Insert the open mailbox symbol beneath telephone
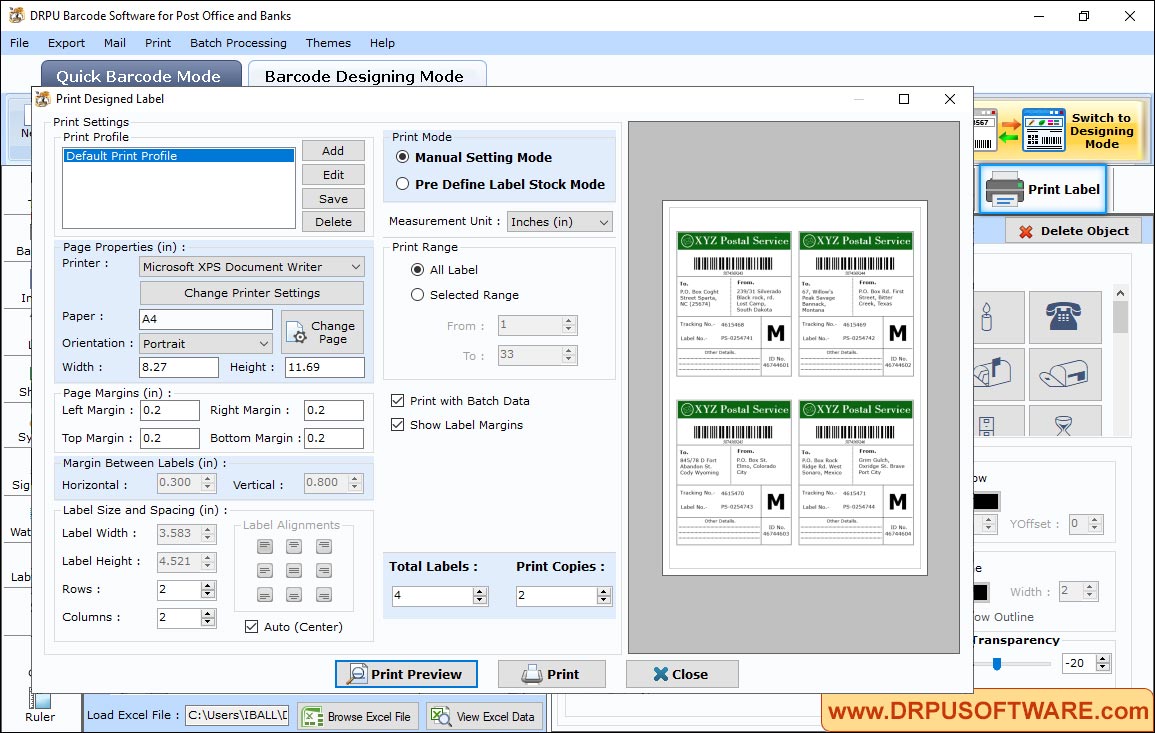1155x733 pixels. 1064,373
